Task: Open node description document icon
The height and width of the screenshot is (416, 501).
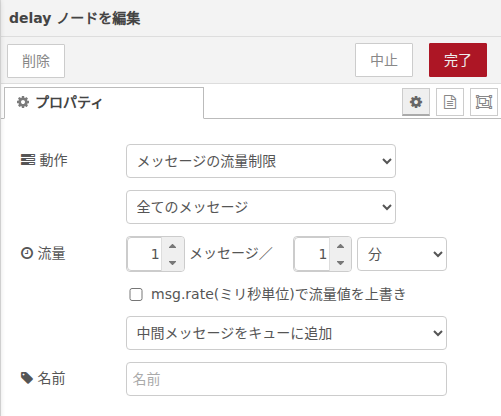Action: point(450,102)
